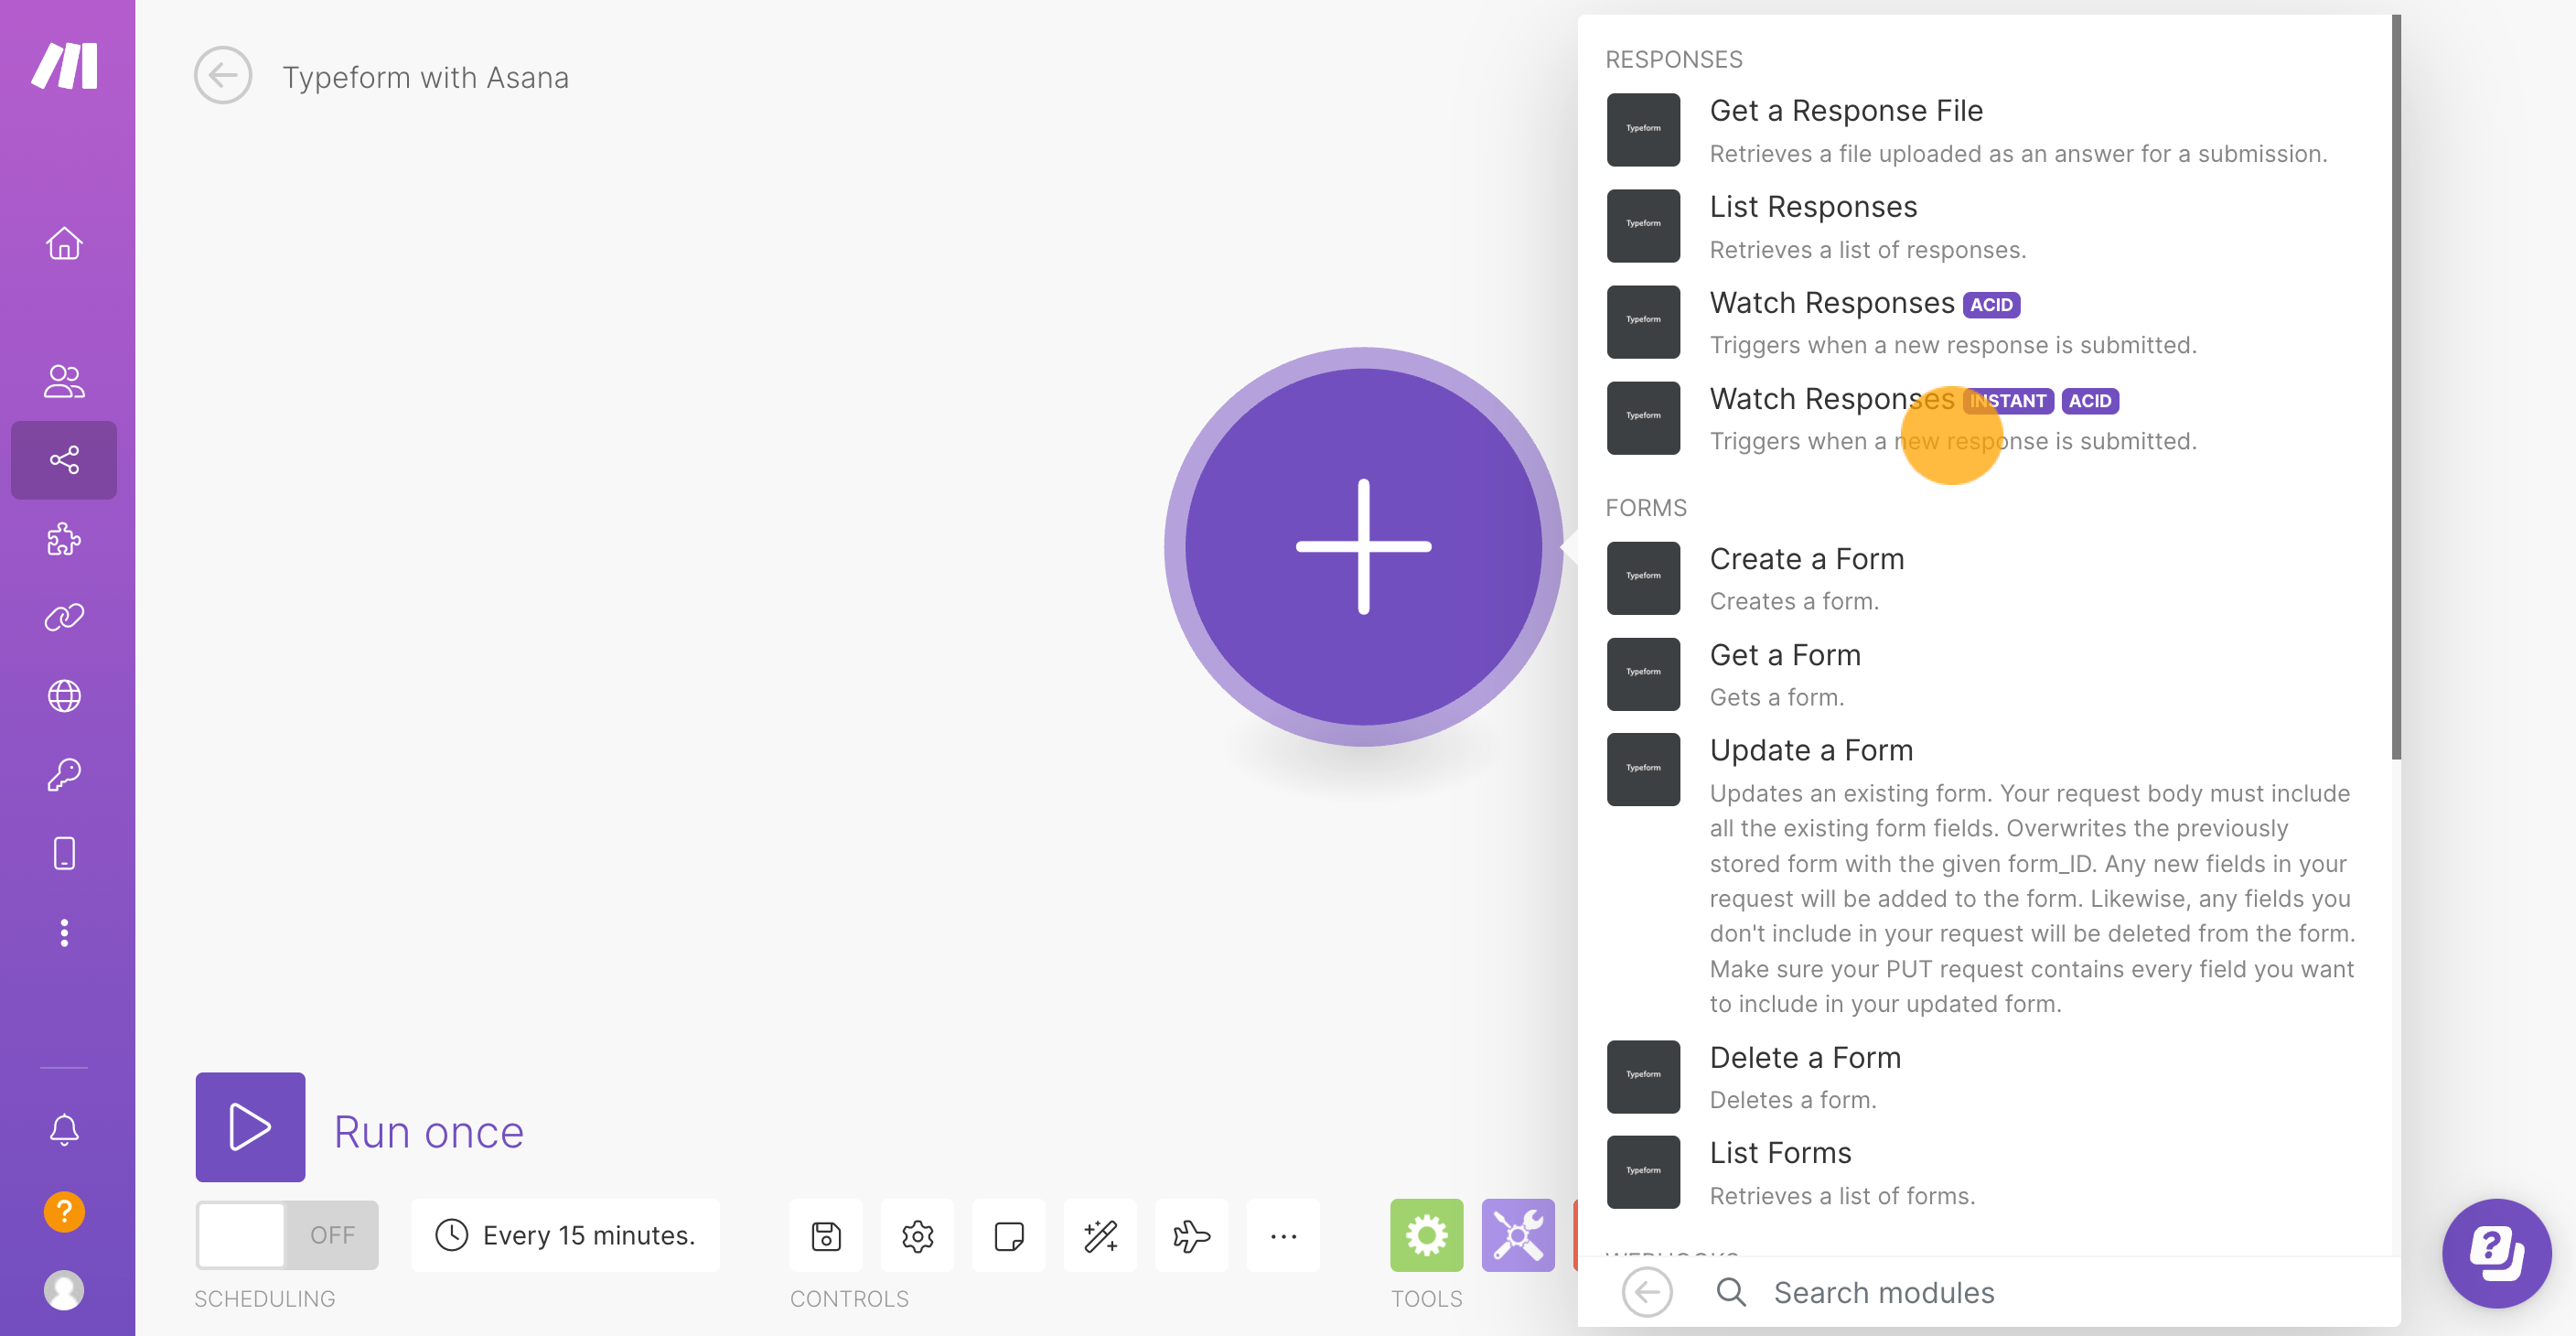Click the purple tools wrench icon

click(1517, 1236)
